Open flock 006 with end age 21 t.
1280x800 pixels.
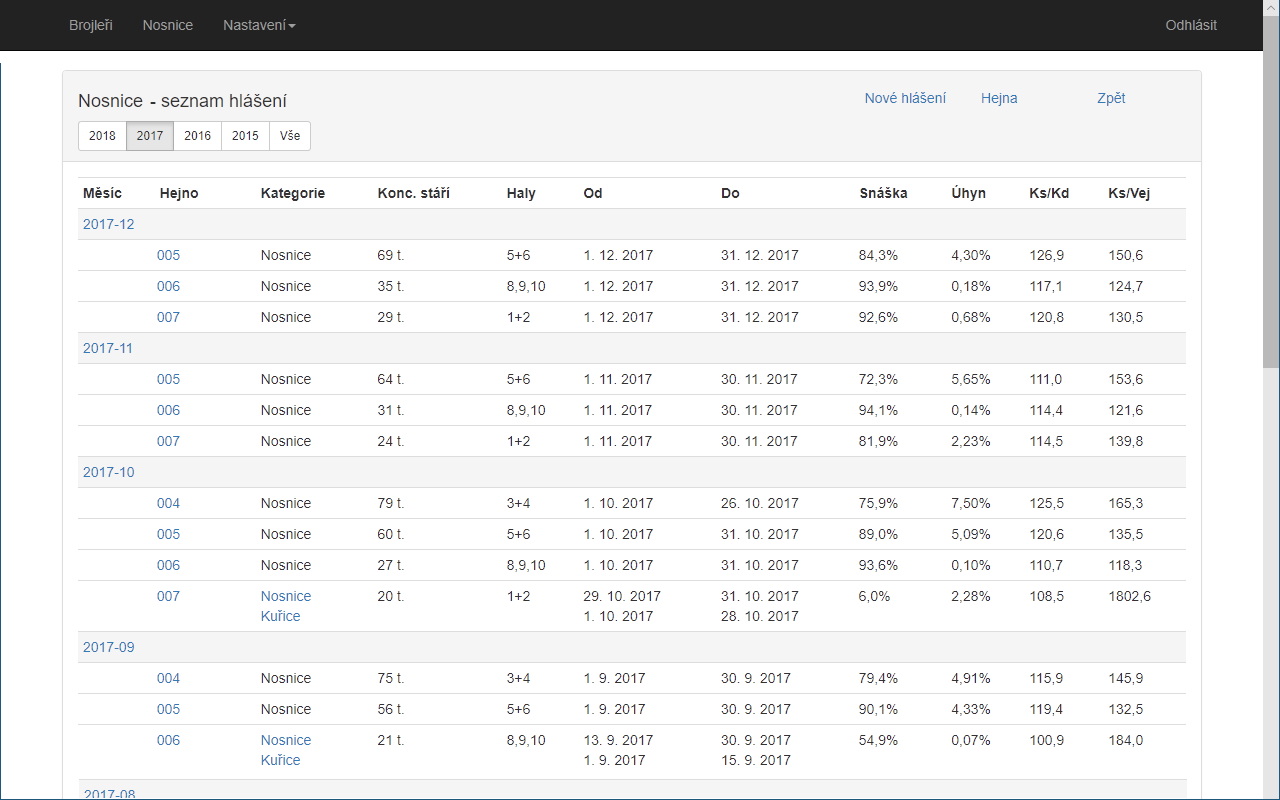click(168, 740)
